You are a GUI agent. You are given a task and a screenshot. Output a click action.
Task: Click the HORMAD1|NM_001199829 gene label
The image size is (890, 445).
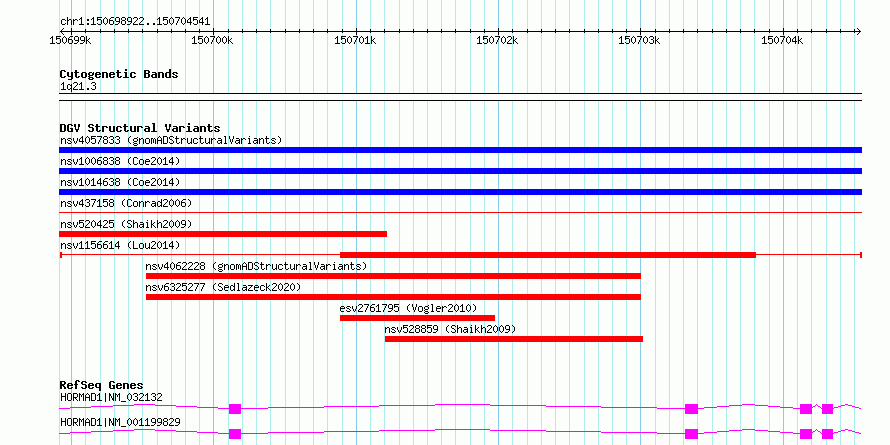pos(120,423)
